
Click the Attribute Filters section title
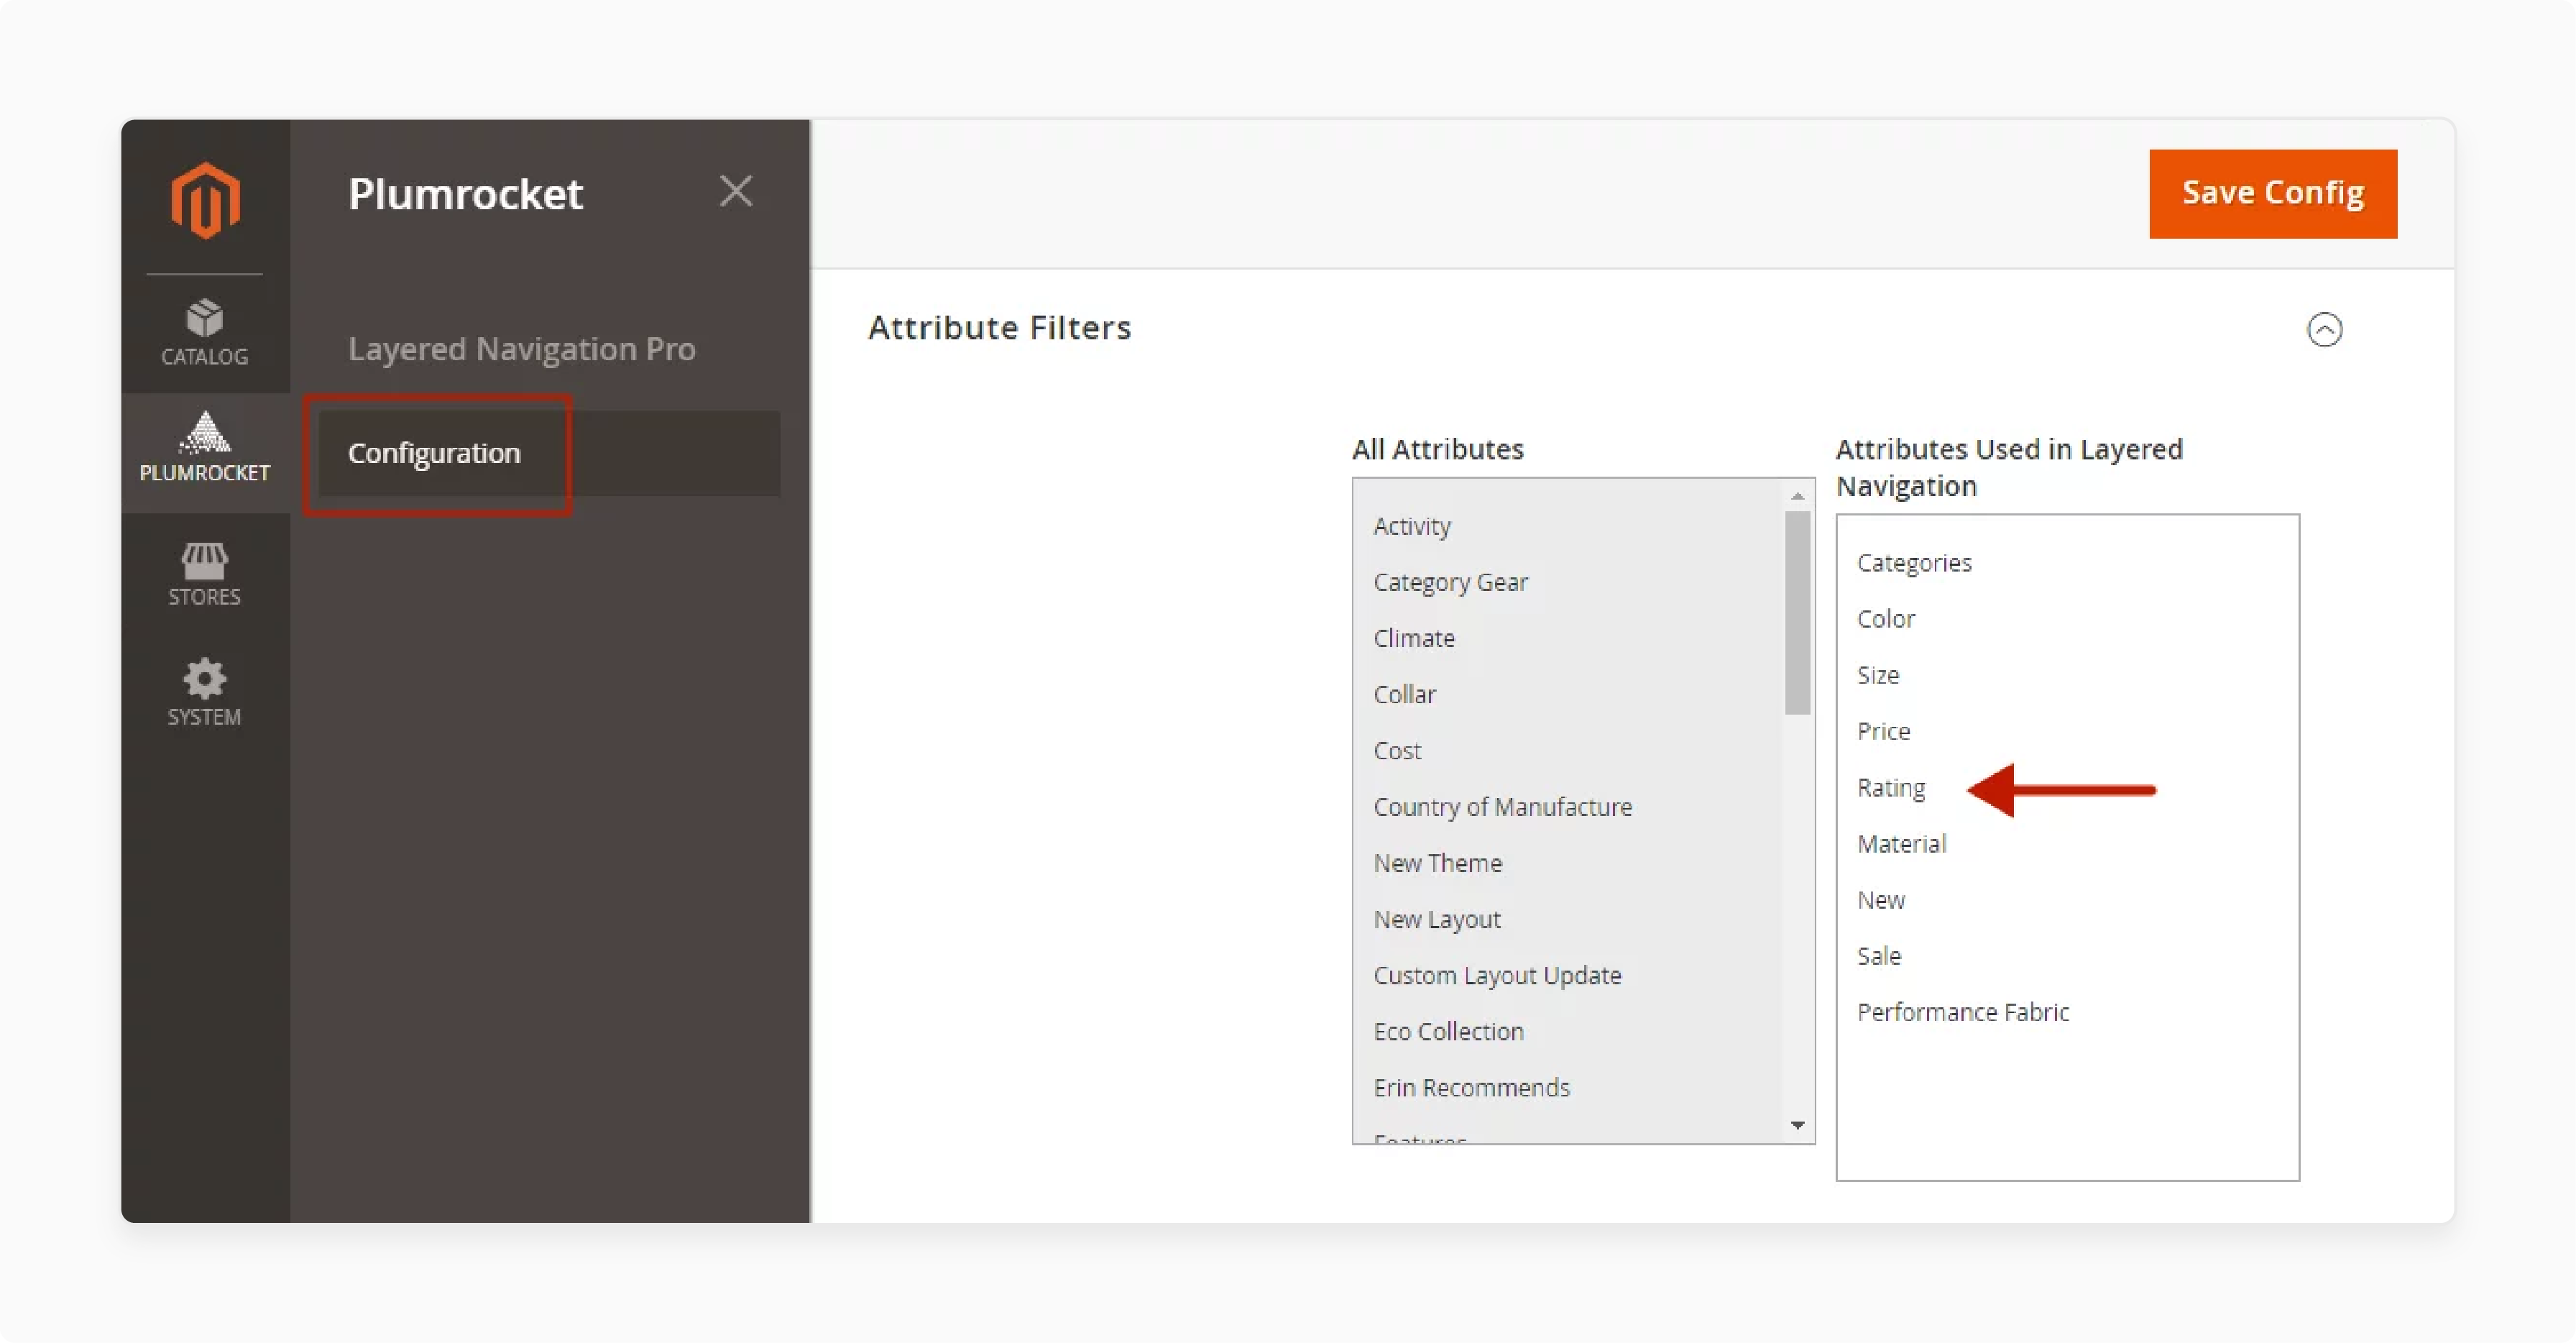(x=999, y=327)
